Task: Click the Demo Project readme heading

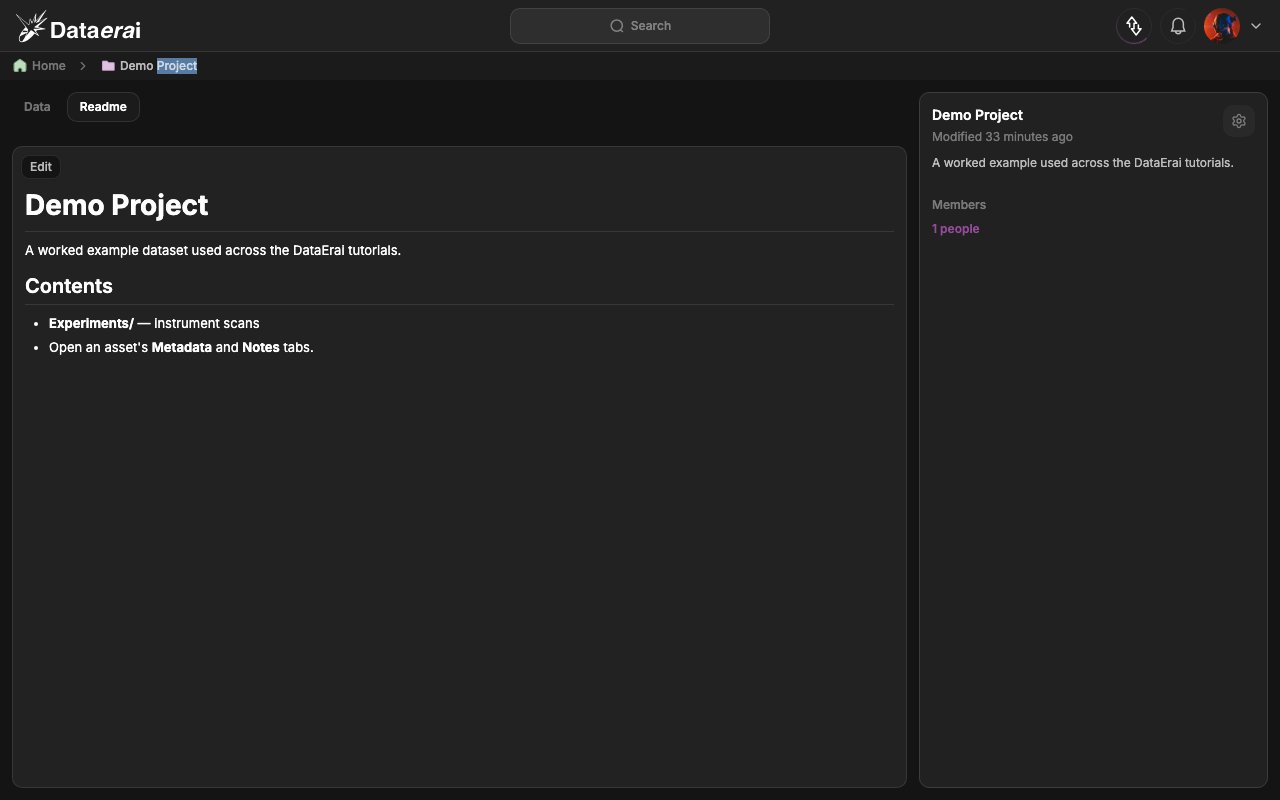Action: click(x=117, y=205)
